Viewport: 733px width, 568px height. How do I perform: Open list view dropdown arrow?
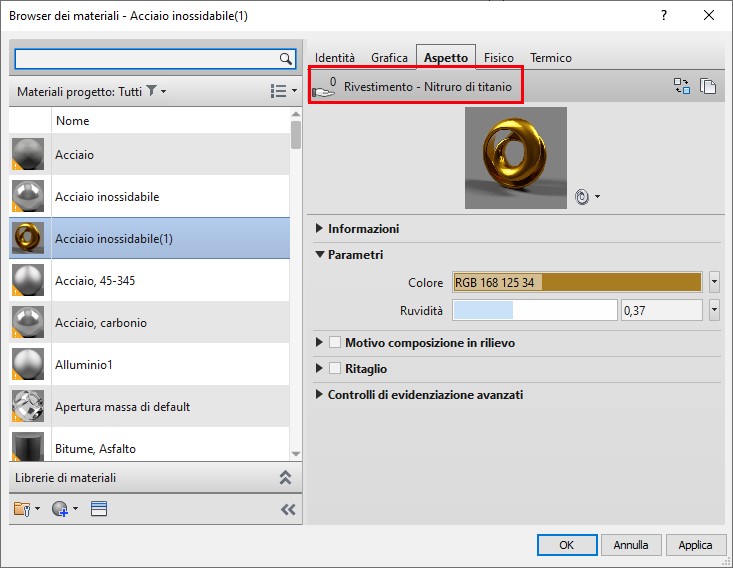pos(294,91)
